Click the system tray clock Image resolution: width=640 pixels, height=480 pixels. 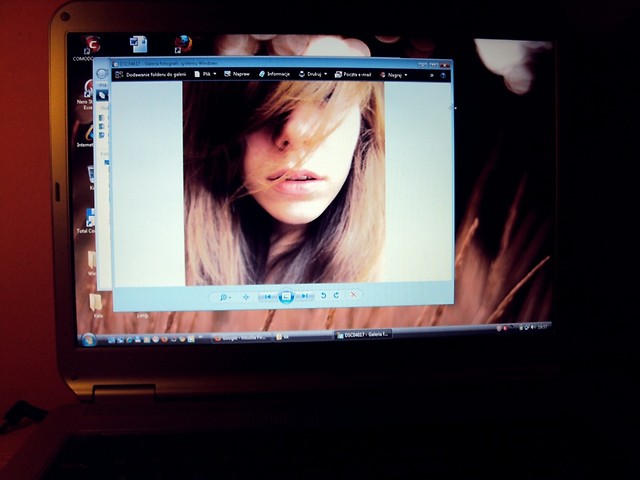[x=542, y=327]
